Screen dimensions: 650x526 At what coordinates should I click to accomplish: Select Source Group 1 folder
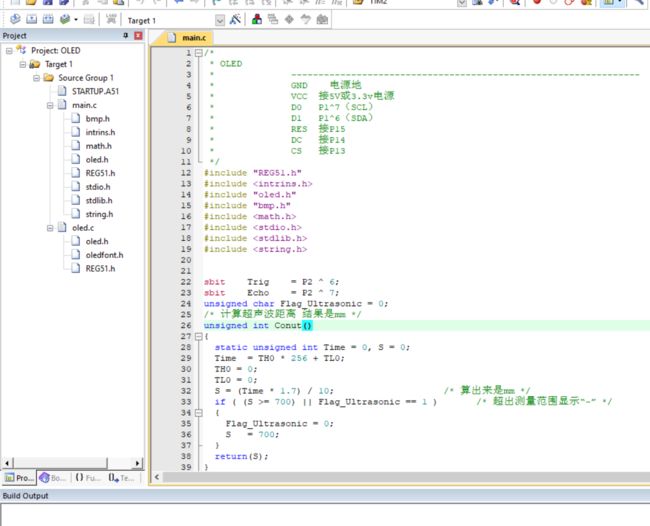click(86, 78)
